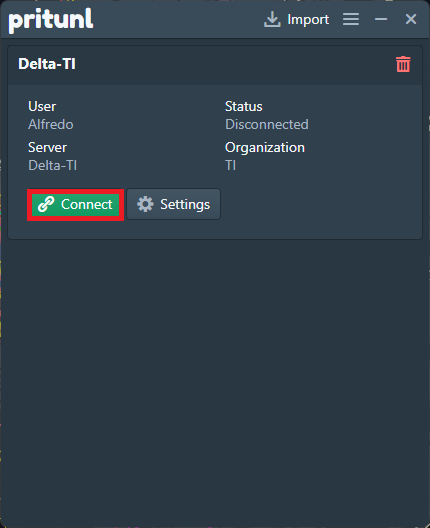
Task: Connect to the Delta-TI server
Action: pos(75,204)
